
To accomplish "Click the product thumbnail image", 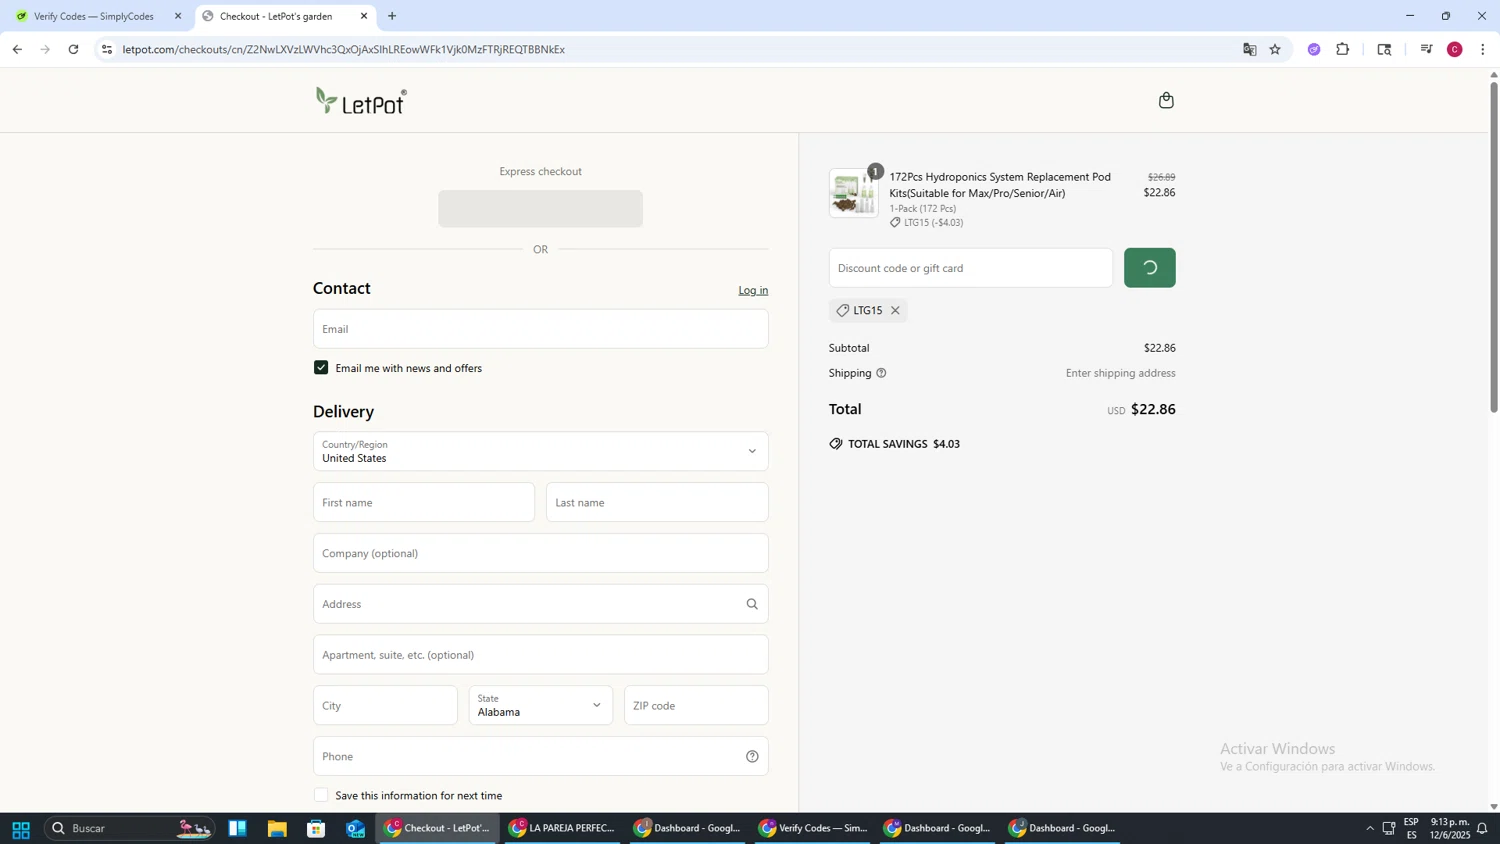I will pyautogui.click(x=853, y=193).
